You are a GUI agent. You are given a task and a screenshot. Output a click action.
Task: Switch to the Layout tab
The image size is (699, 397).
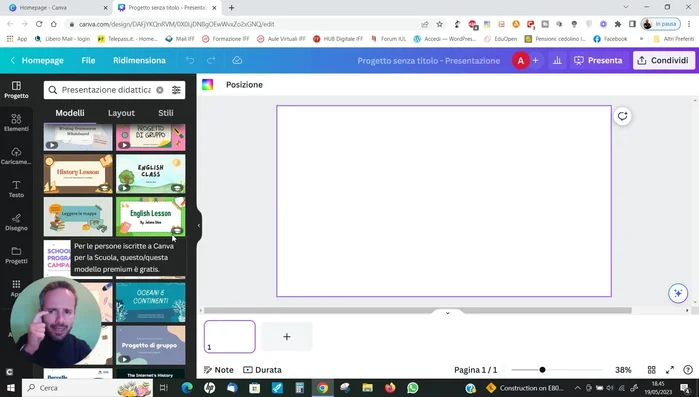coord(121,113)
